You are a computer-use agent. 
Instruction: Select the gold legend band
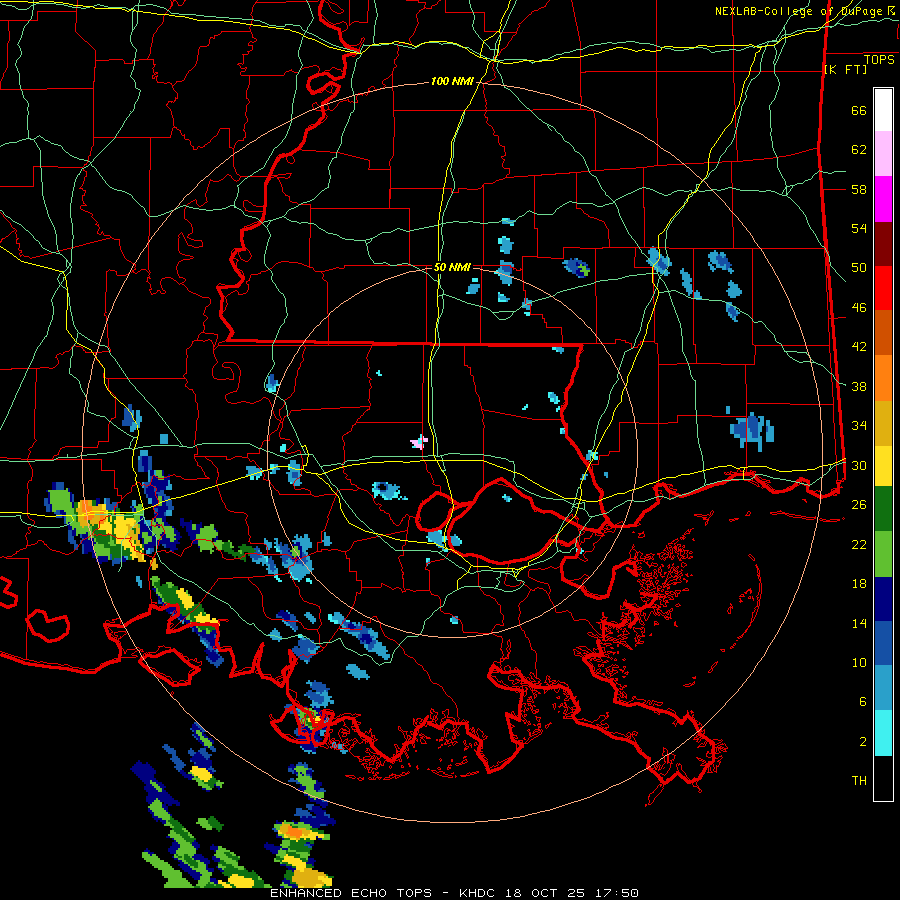(x=883, y=423)
